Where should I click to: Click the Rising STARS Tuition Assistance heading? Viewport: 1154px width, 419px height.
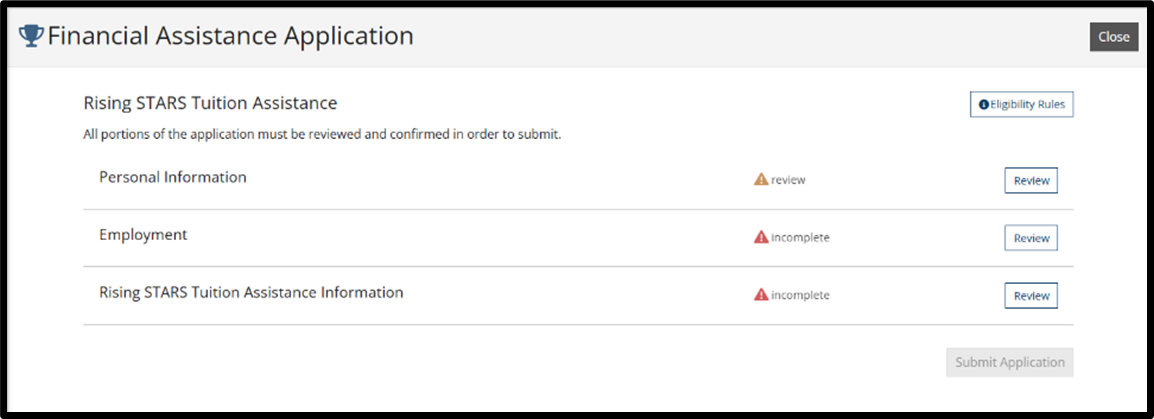210,103
